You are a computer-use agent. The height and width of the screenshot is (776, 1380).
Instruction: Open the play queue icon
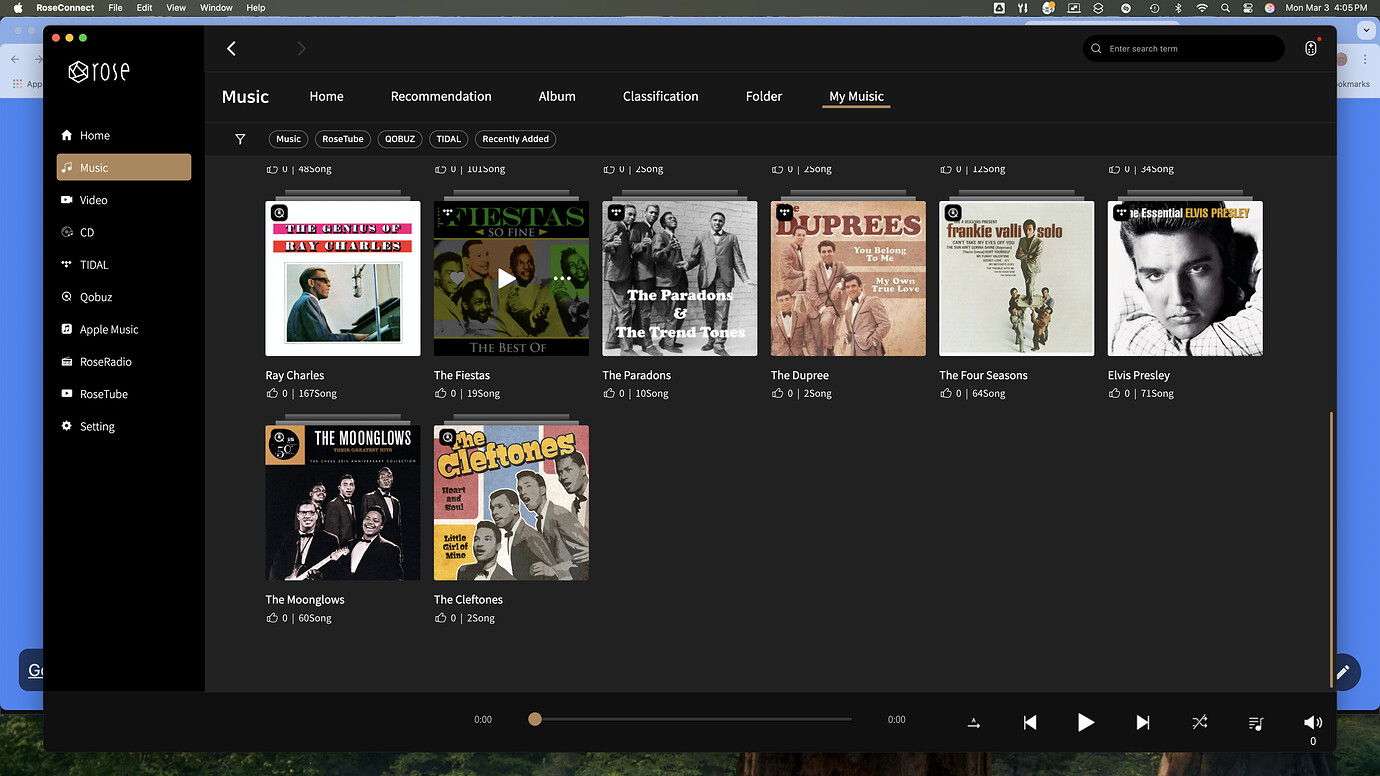click(1256, 723)
